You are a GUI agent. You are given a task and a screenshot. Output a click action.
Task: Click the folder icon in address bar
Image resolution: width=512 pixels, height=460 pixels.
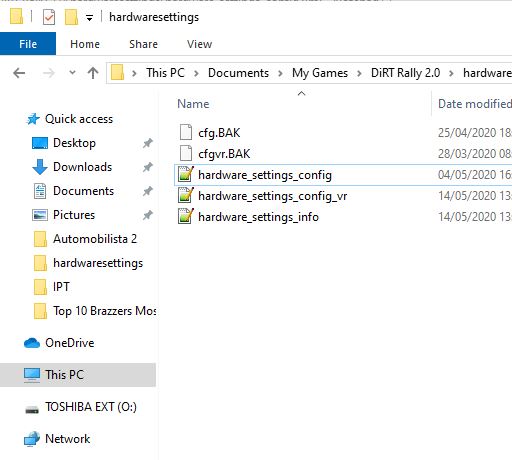coord(117,72)
